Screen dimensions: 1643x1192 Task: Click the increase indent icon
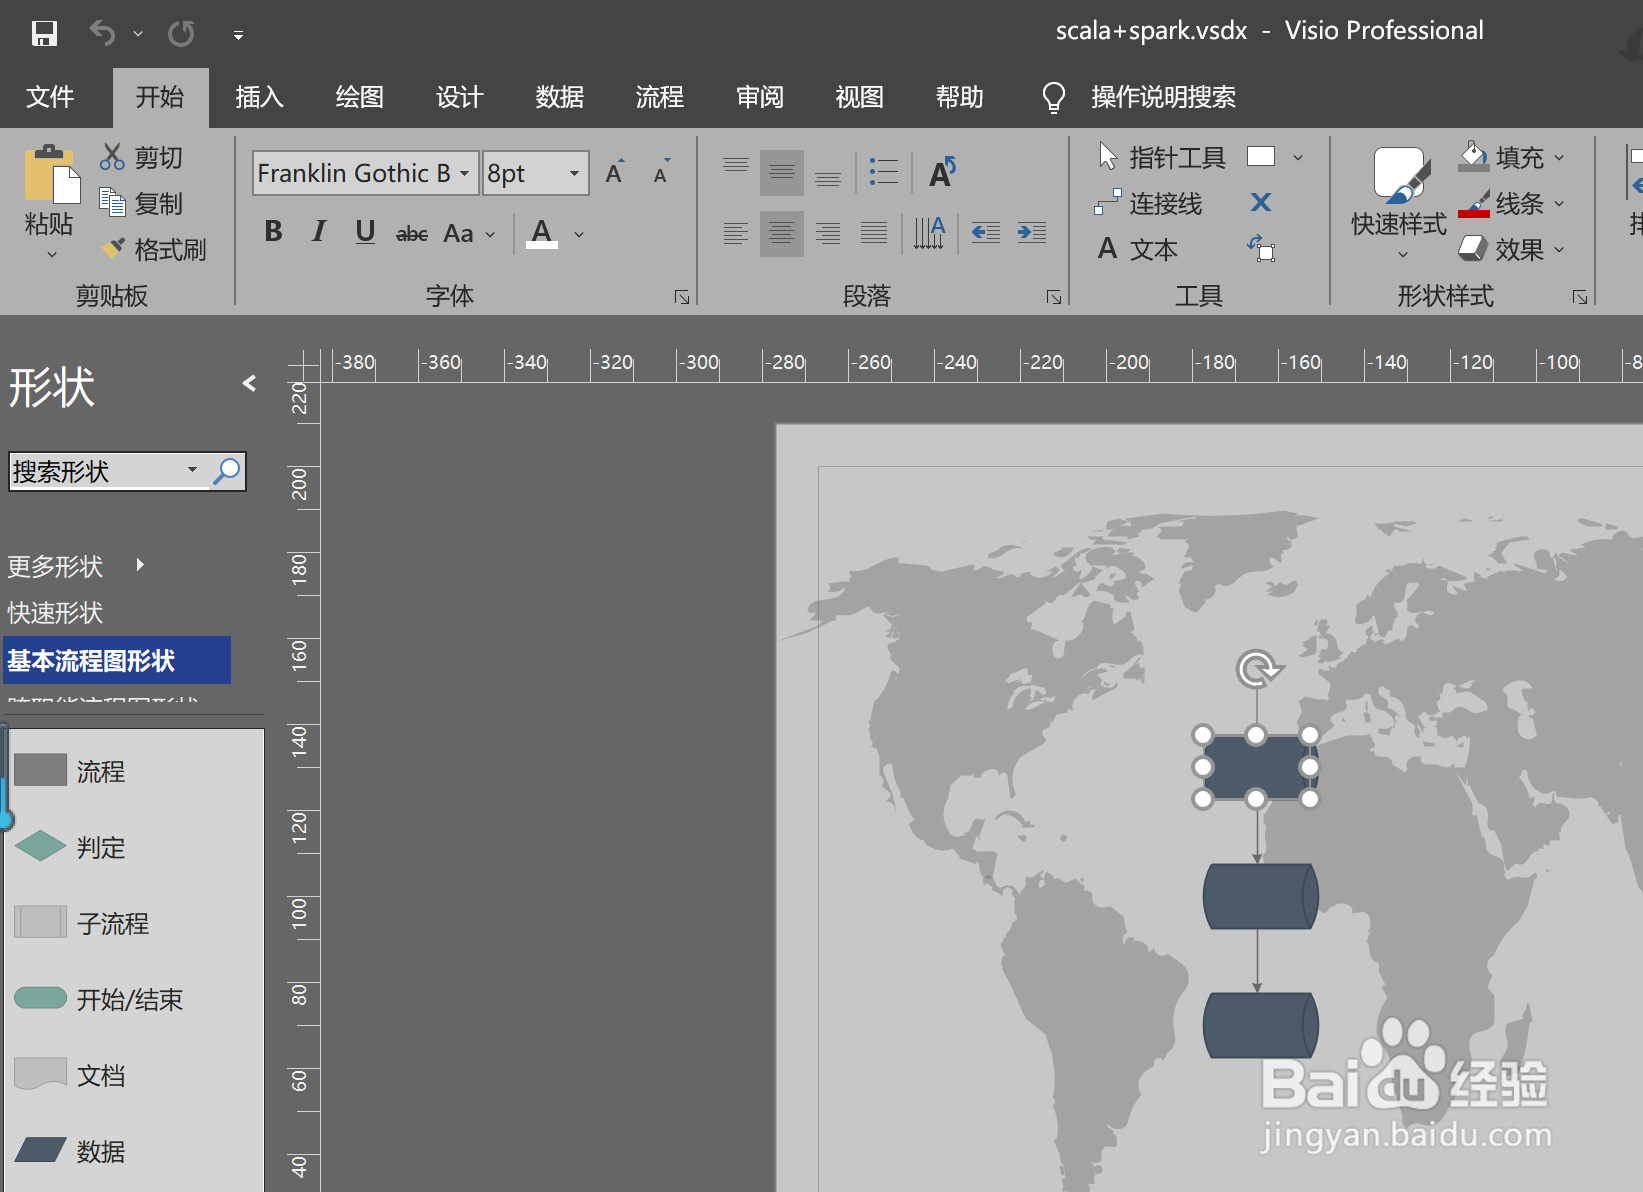tap(1032, 234)
